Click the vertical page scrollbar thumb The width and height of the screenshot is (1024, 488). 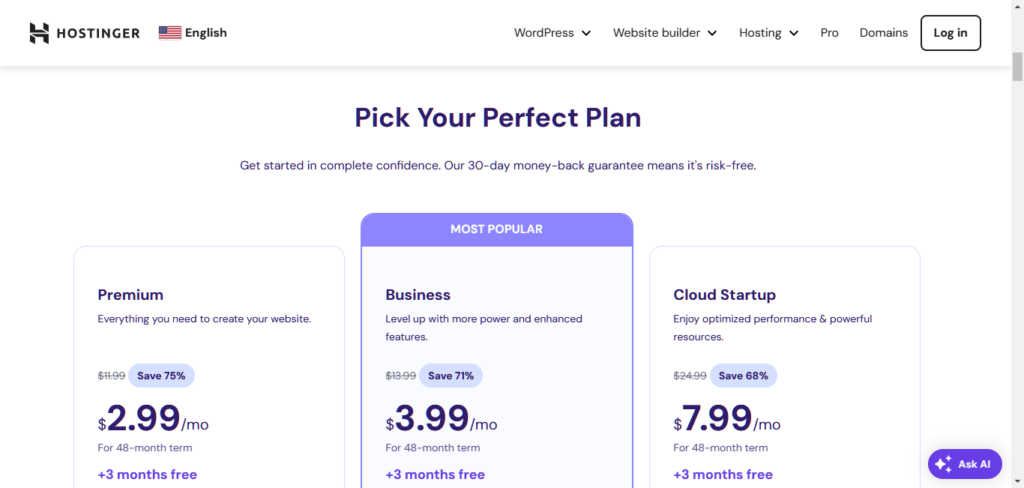pos(1017,67)
